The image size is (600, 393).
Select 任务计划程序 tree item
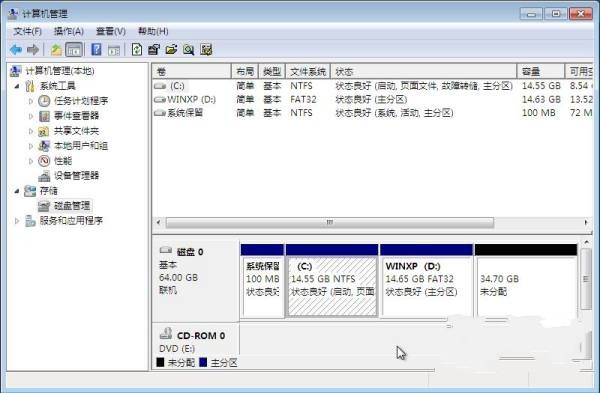(81, 101)
